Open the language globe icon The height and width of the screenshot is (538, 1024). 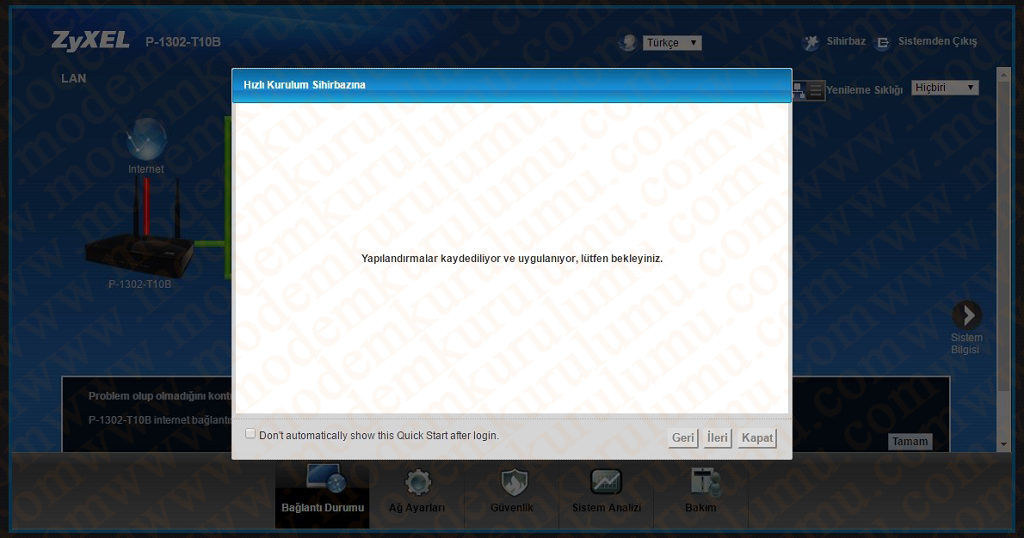[628, 43]
